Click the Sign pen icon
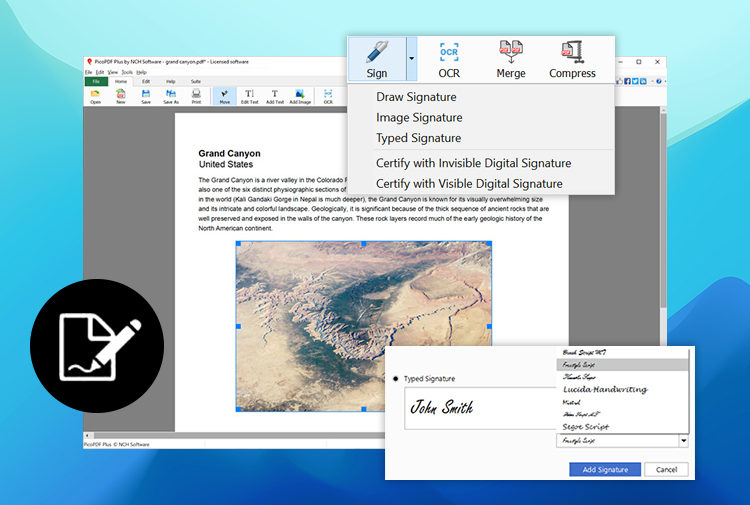The image size is (750, 505). [377, 52]
